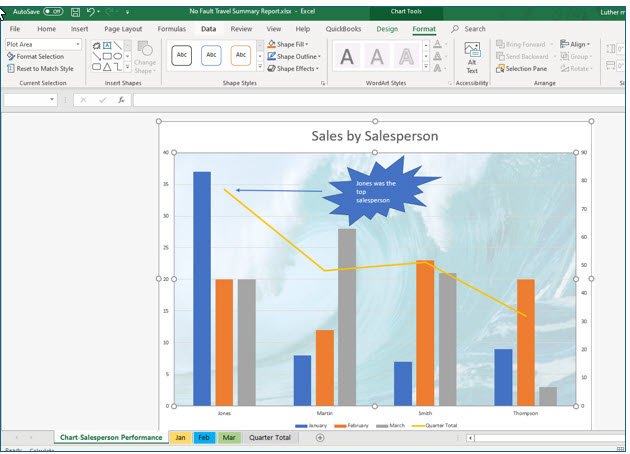The width and height of the screenshot is (630, 454).
Task: Expand the Shape Styles gallery more arrow
Action: pos(260,67)
